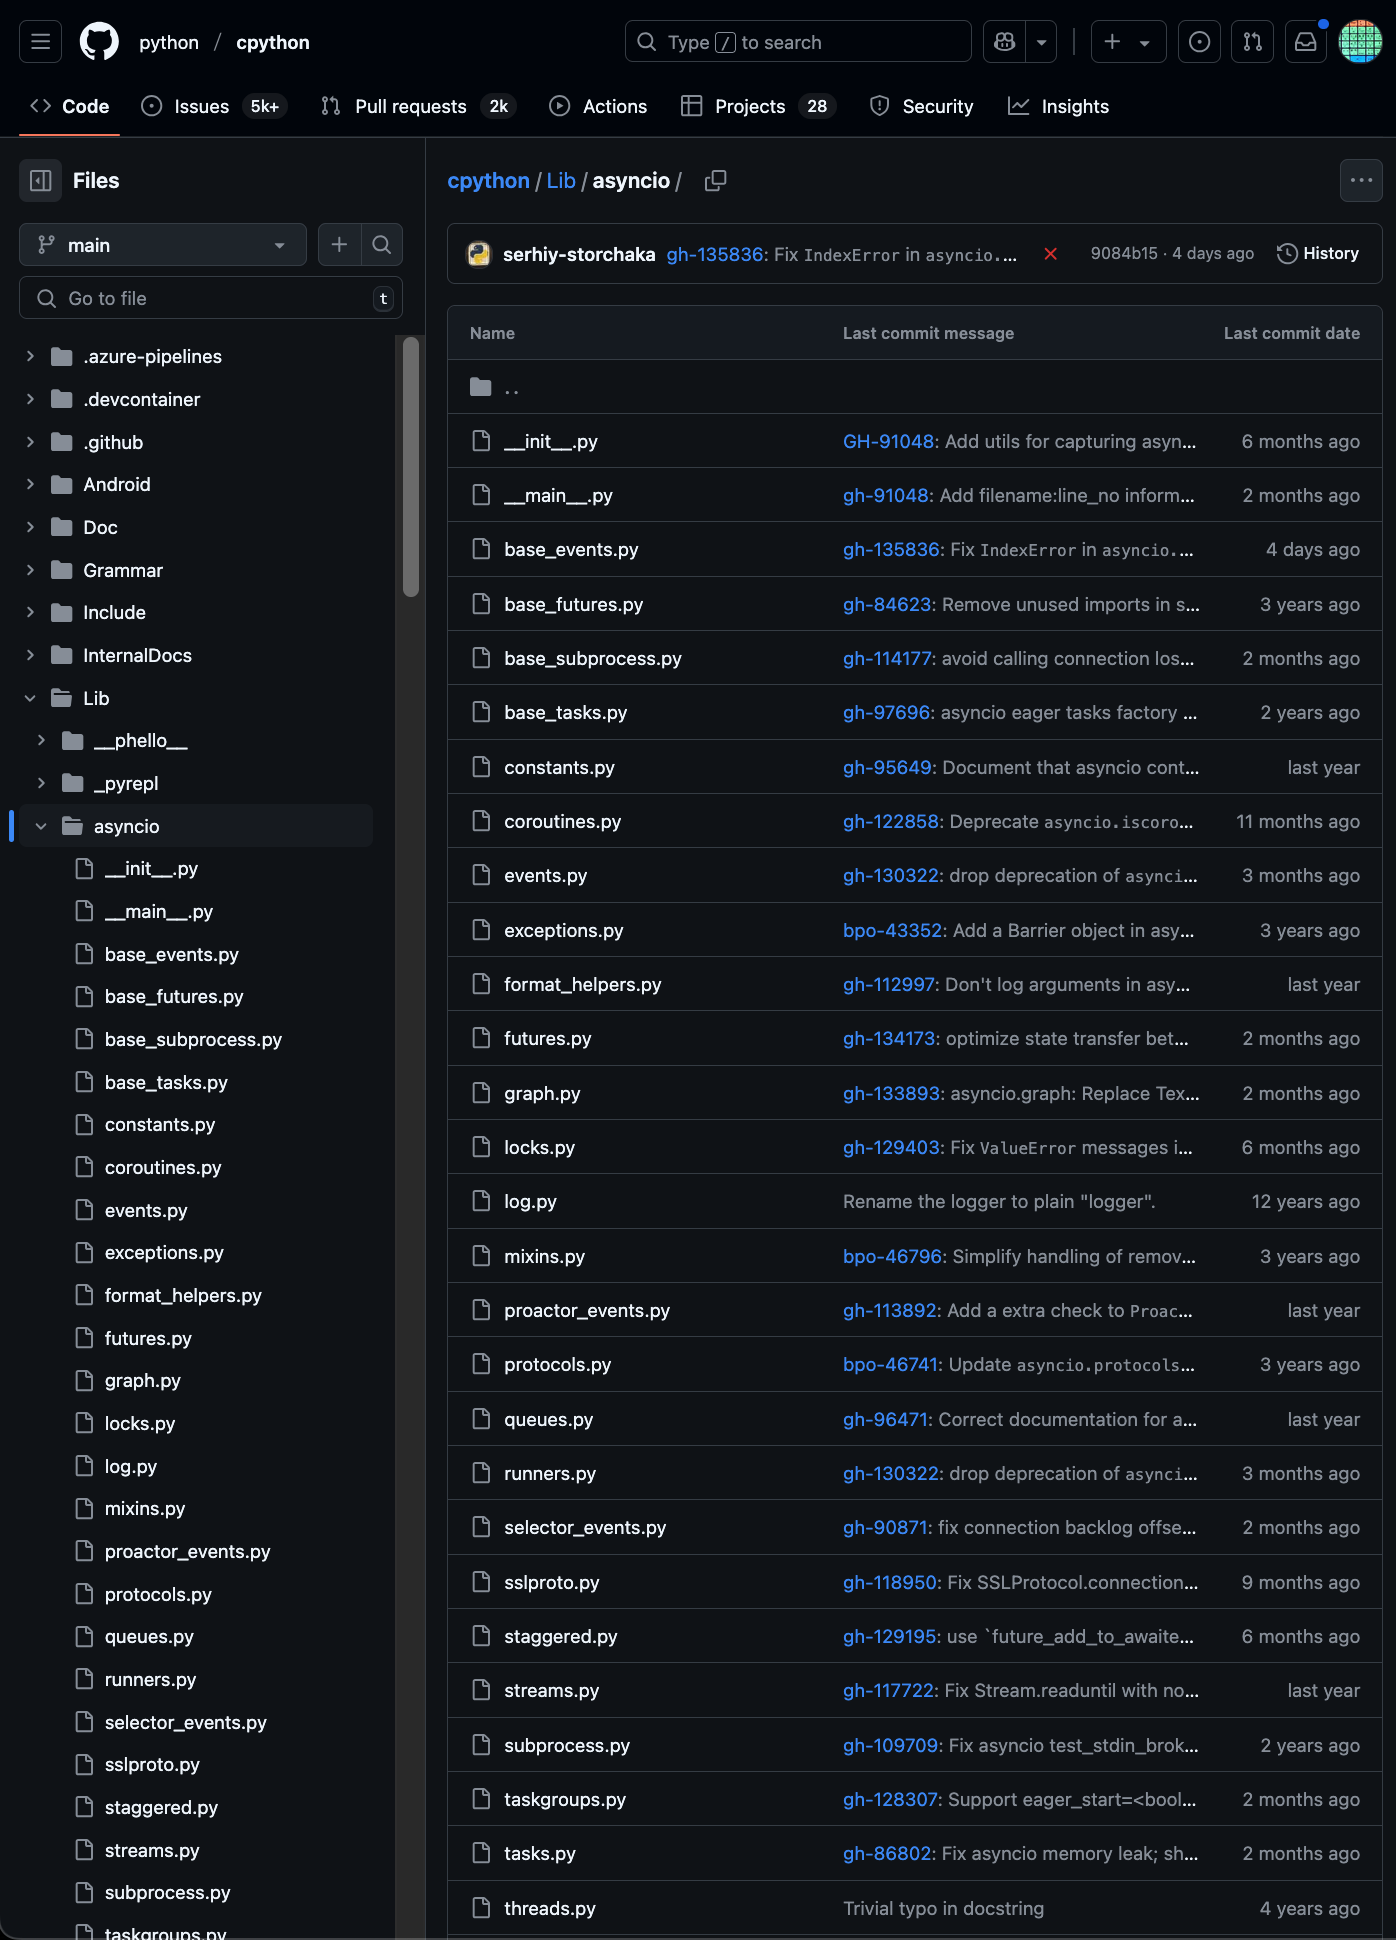Image resolution: width=1396 pixels, height=1940 pixels.
Task: Open the cpython repository link in header
Action: tap(273, 42)
